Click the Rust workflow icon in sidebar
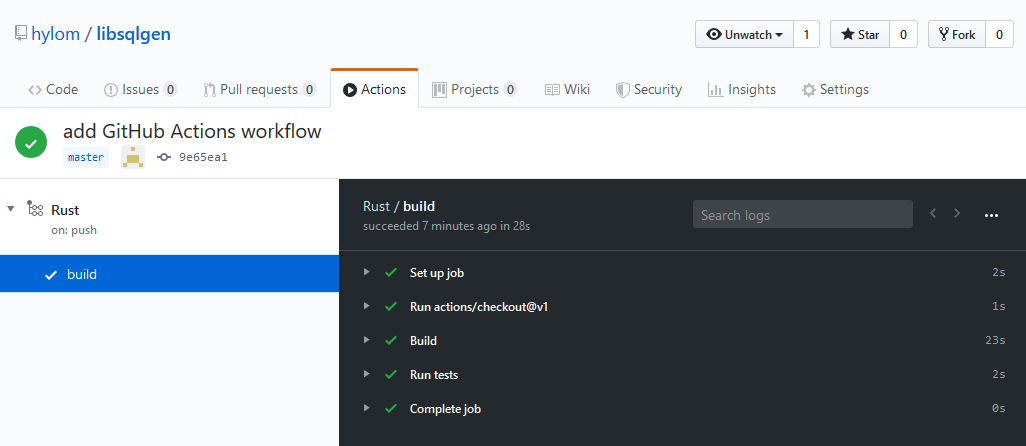The height and width of the screenshot is (446, 1026). (x=35, y=209)
